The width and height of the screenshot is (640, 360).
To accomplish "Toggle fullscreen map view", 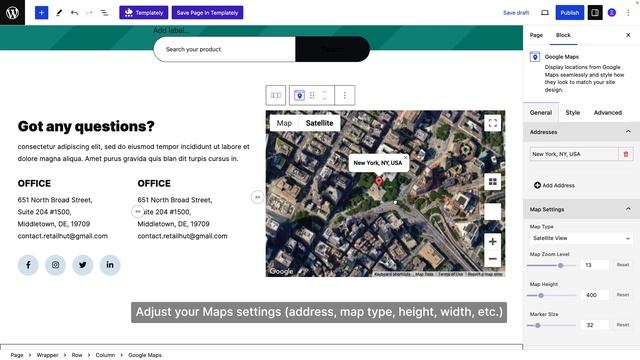I will [x=493, y=123].
